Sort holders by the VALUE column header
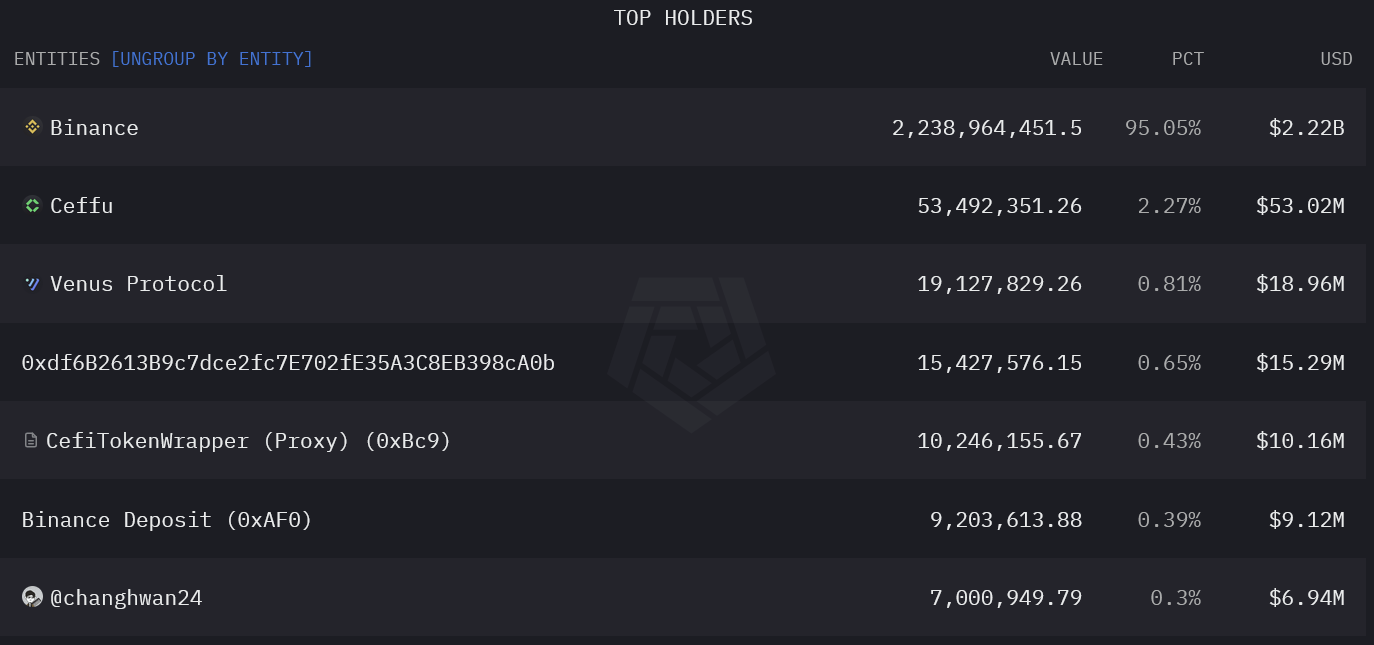Screen dimensions: 1374x645 tap(1076, 59)
